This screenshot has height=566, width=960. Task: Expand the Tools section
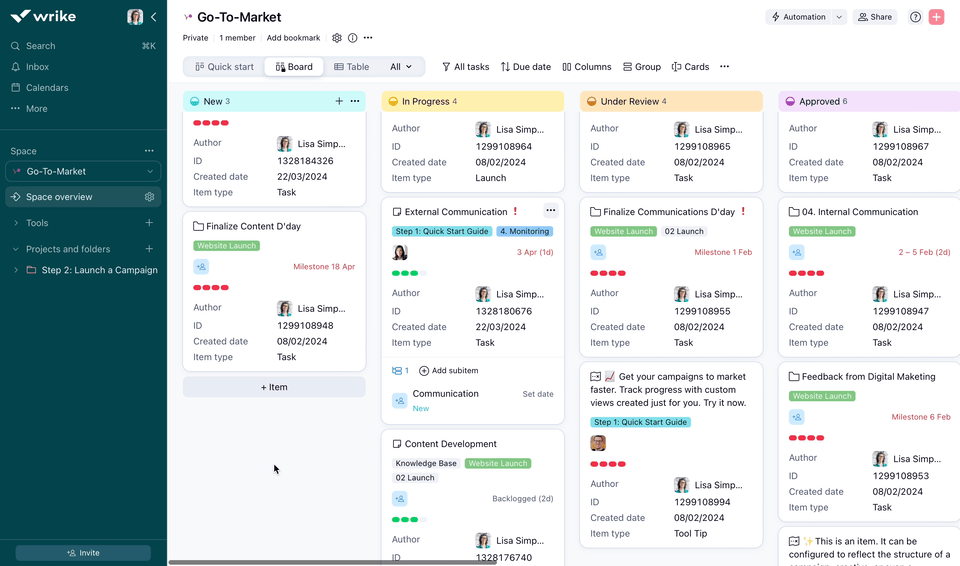pyautogui.click(x=16, y=223)
